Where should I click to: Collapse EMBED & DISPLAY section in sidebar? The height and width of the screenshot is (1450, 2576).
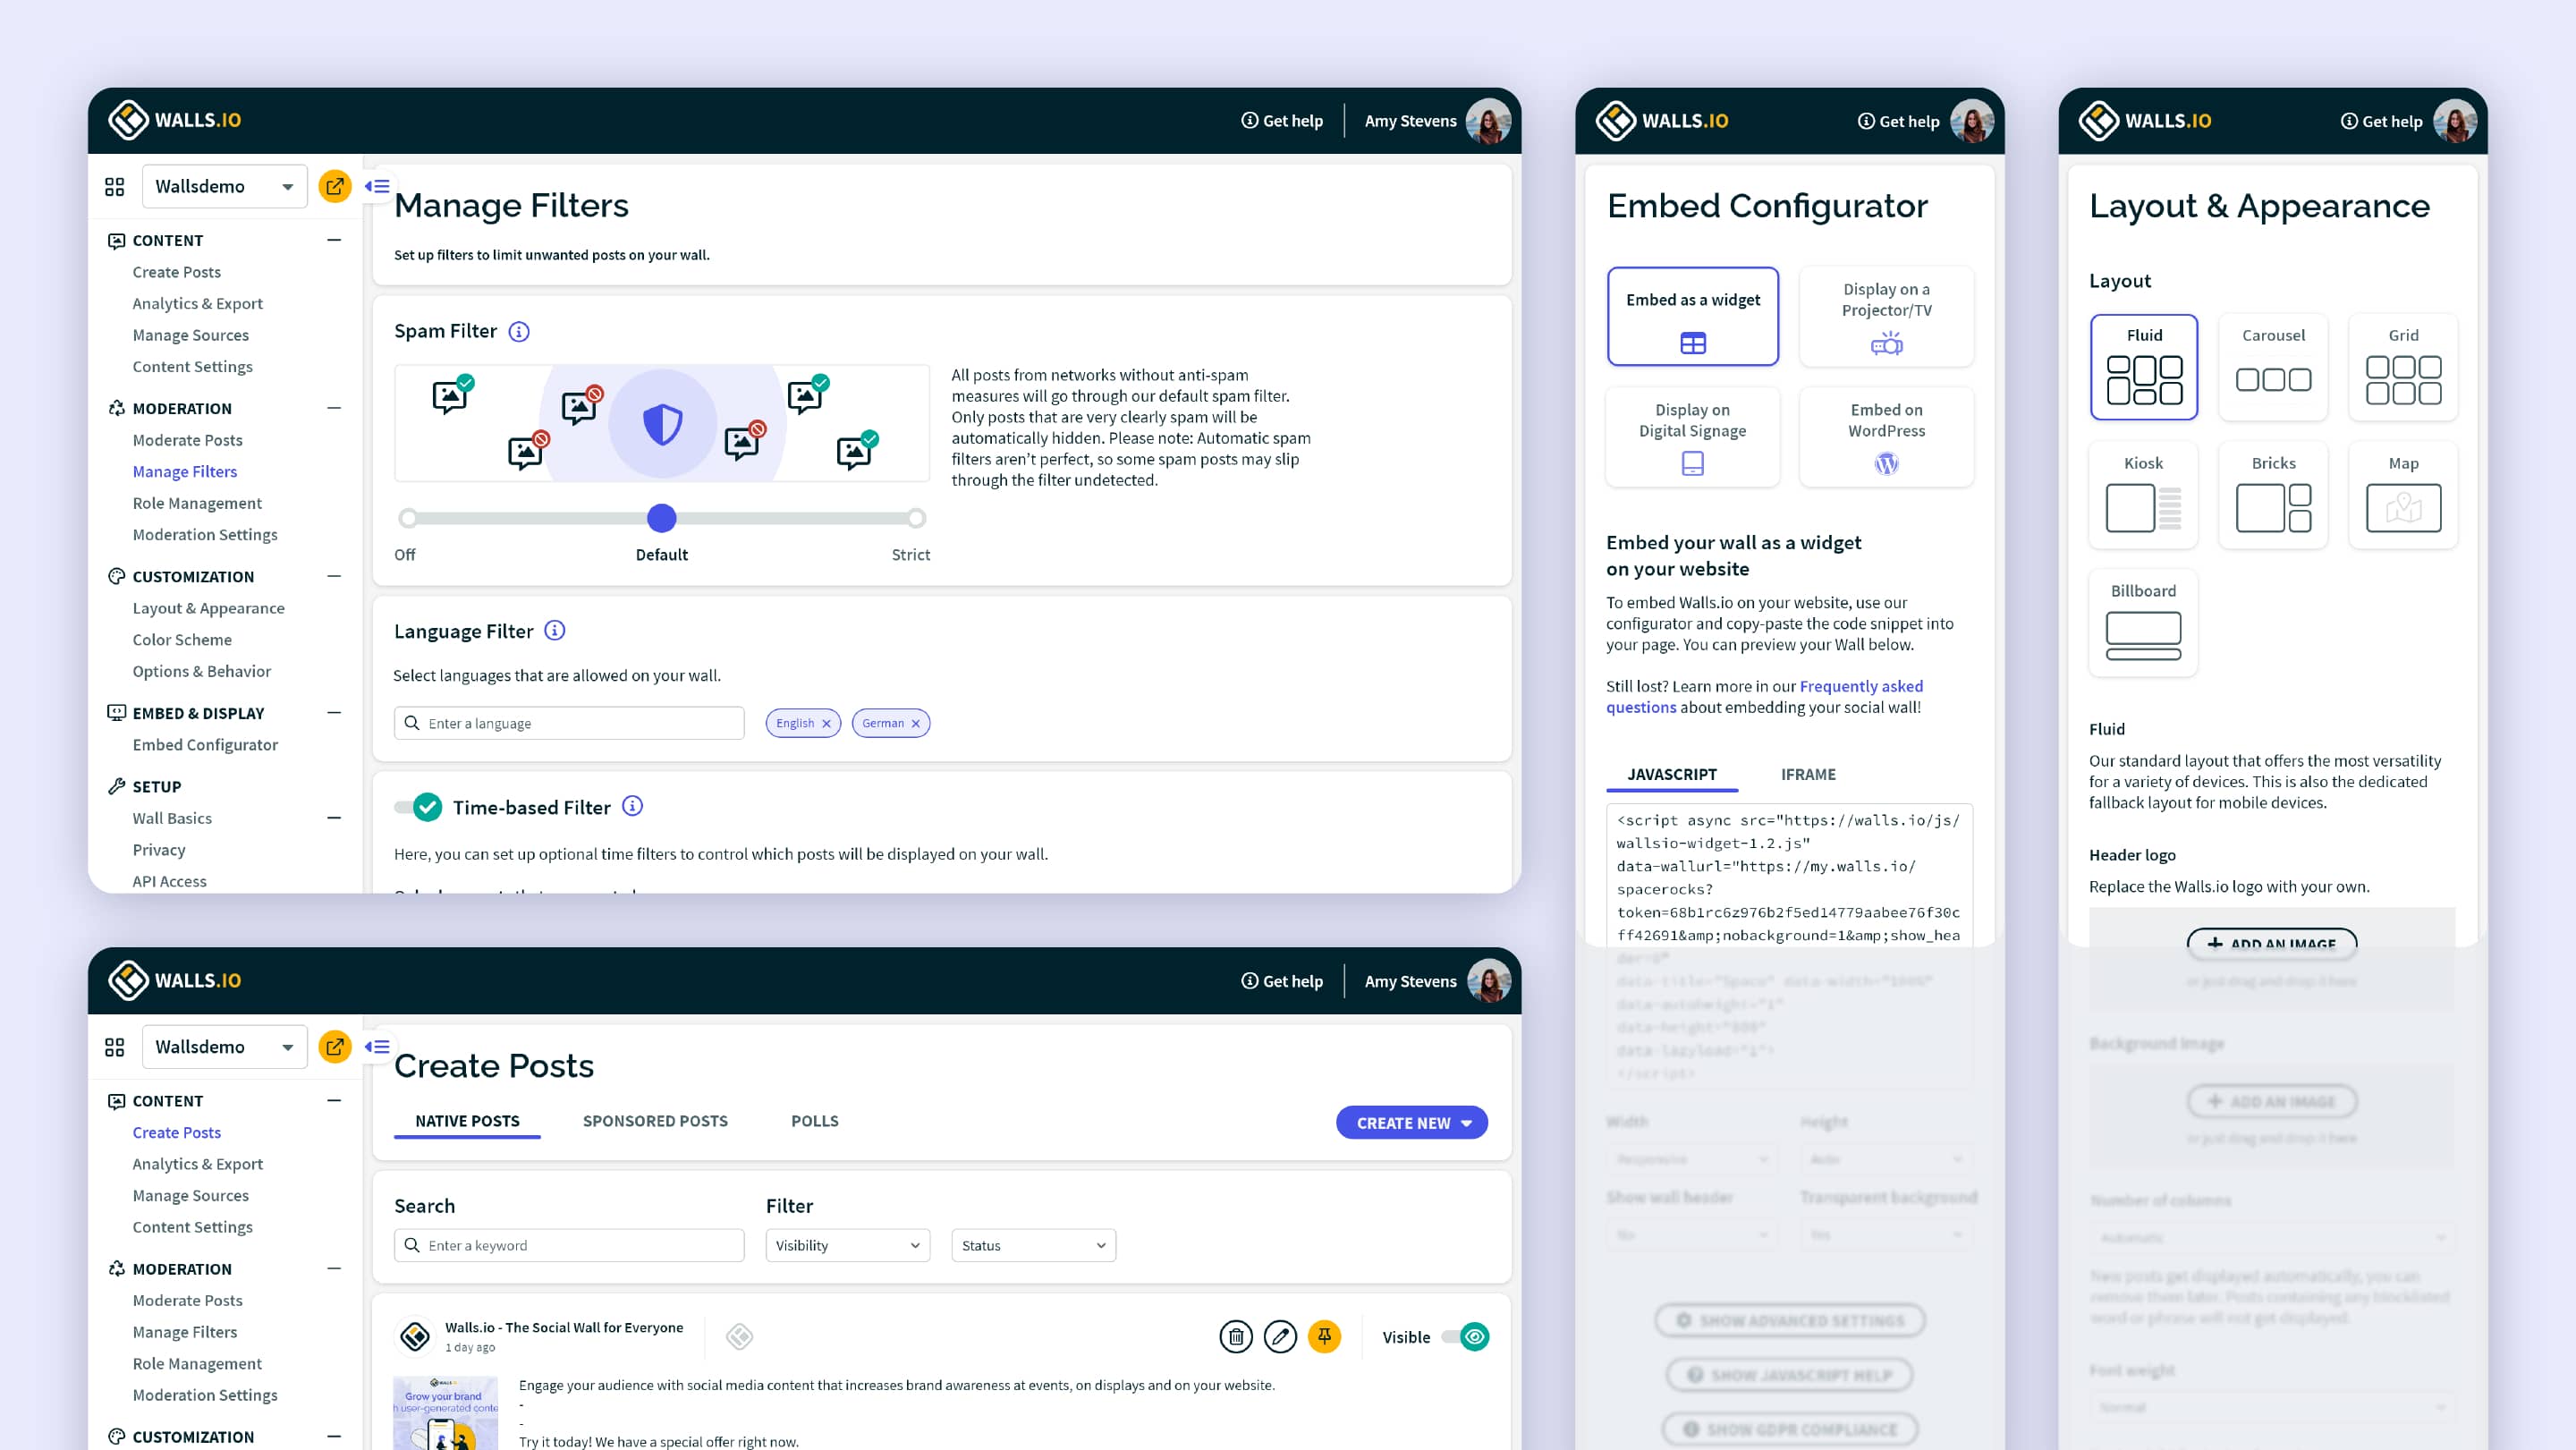click(334, 713)
